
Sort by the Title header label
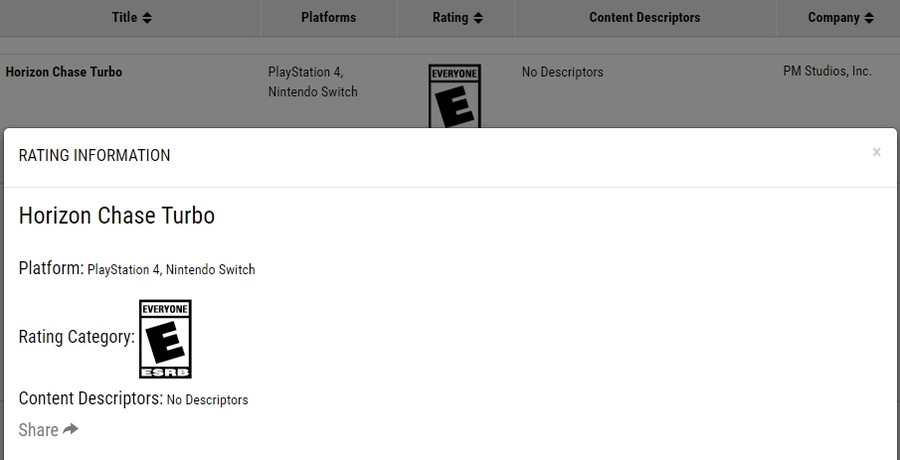(124, 17)
